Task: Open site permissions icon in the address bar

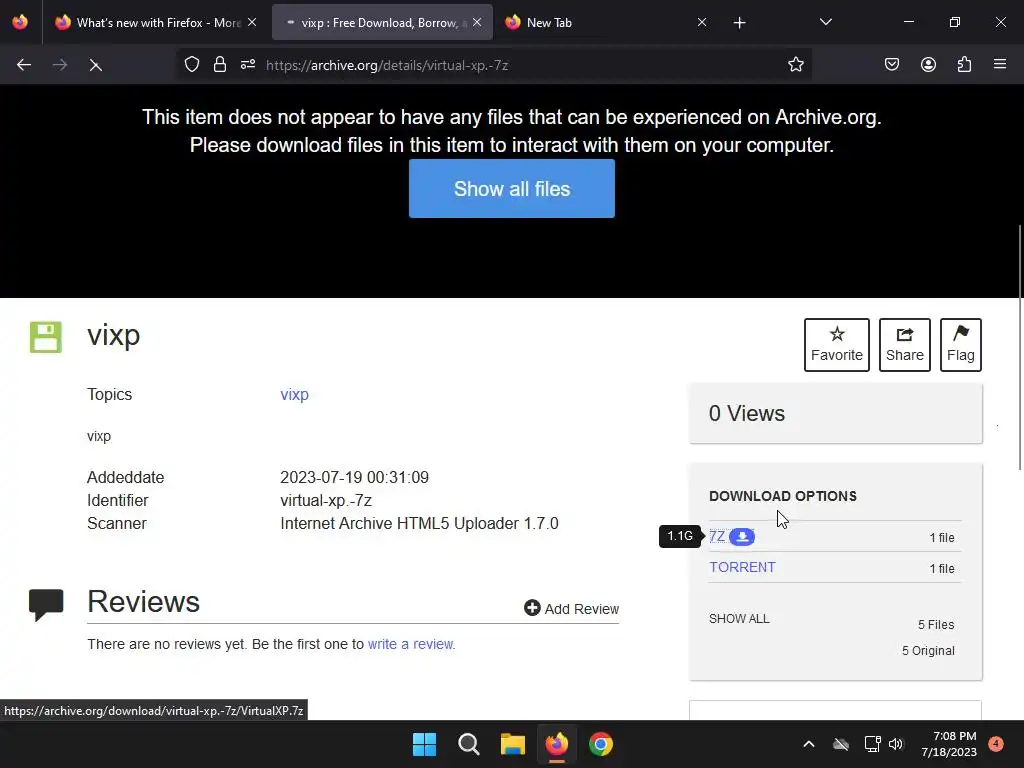Action: pyautogui.click(x=248, y=65)
